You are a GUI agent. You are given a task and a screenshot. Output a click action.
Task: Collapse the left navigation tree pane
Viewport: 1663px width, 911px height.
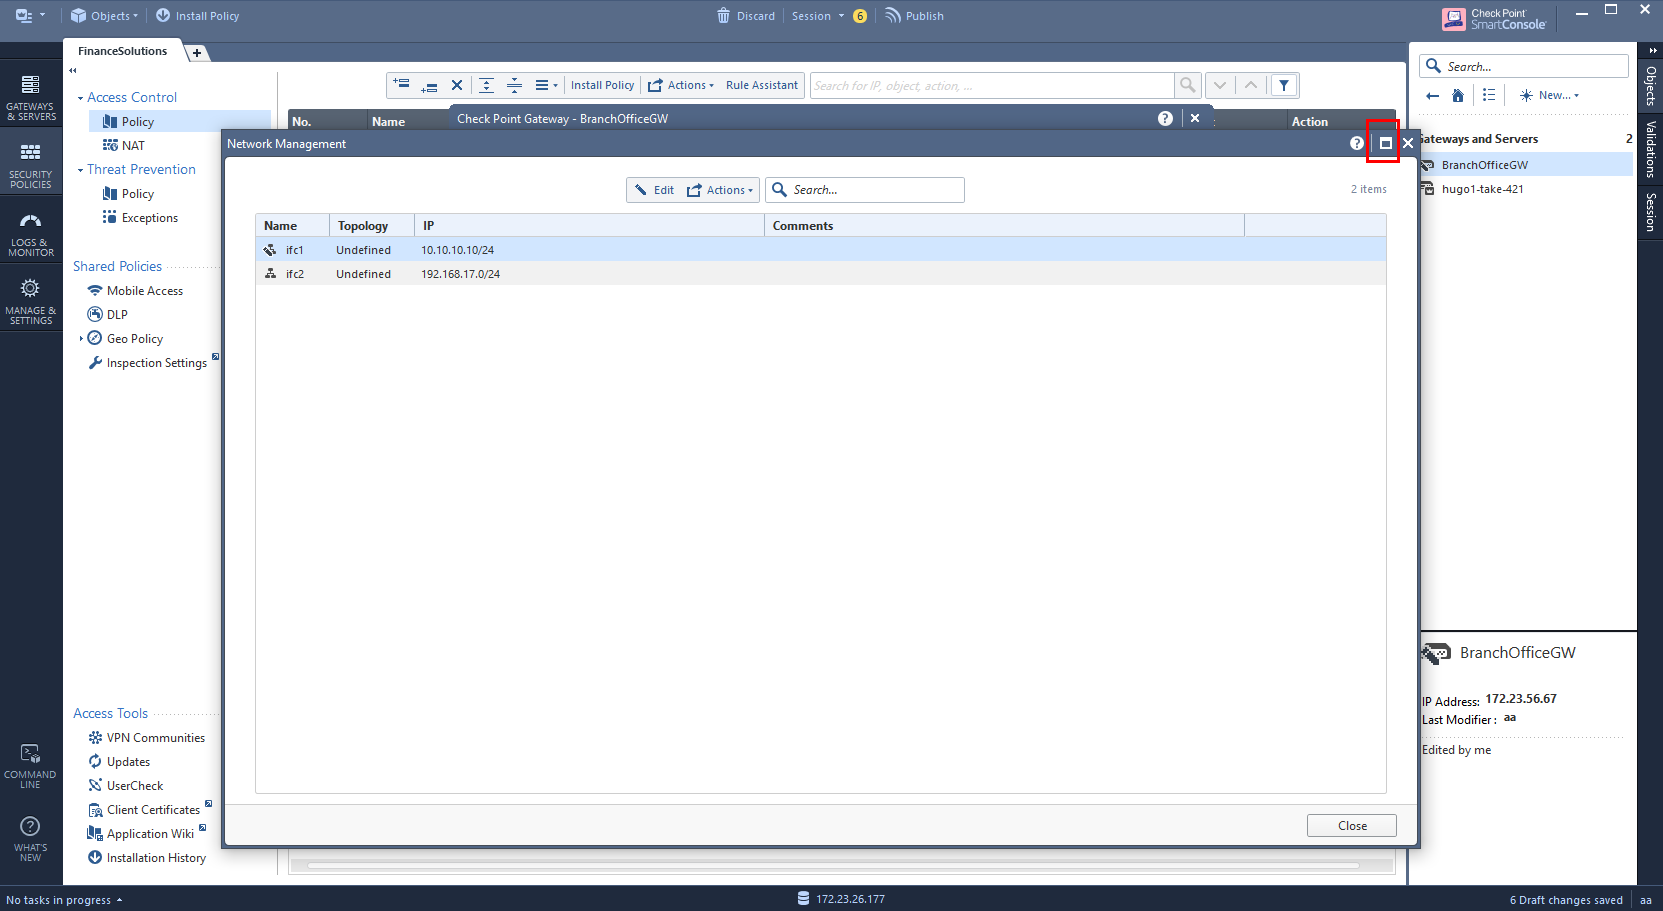pos(73,70)
